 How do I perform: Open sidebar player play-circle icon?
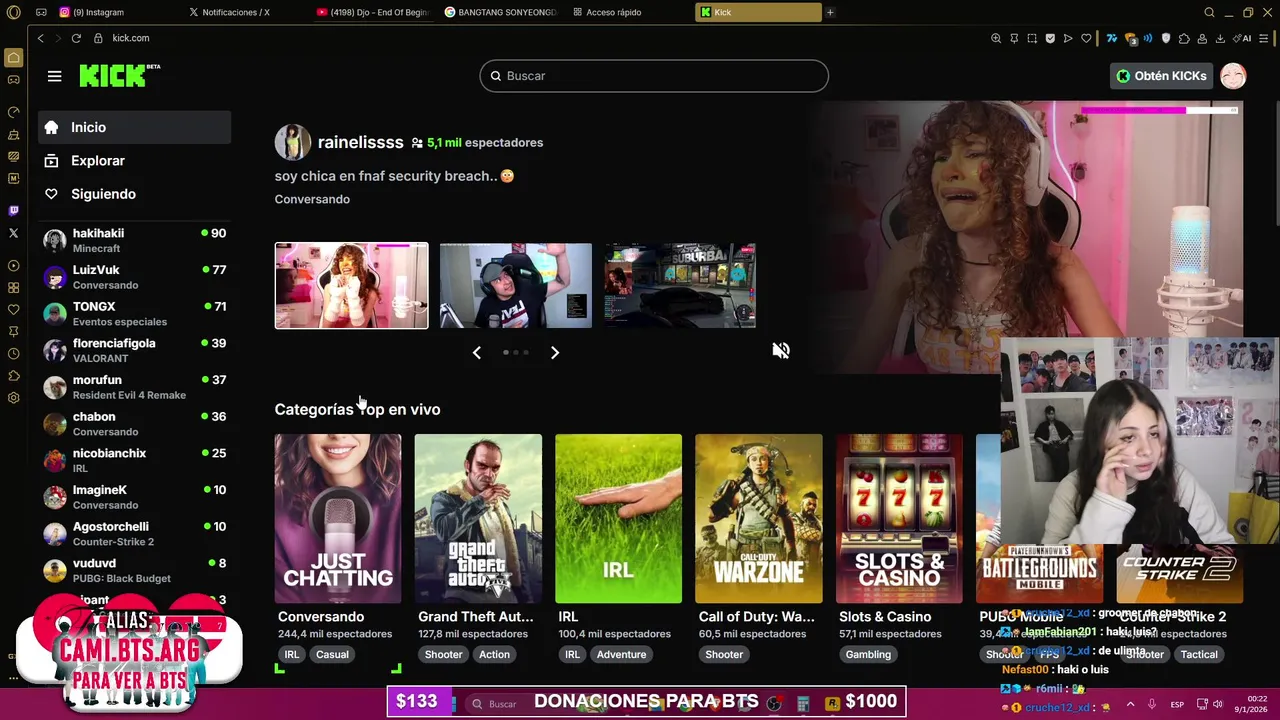point(13,266)
